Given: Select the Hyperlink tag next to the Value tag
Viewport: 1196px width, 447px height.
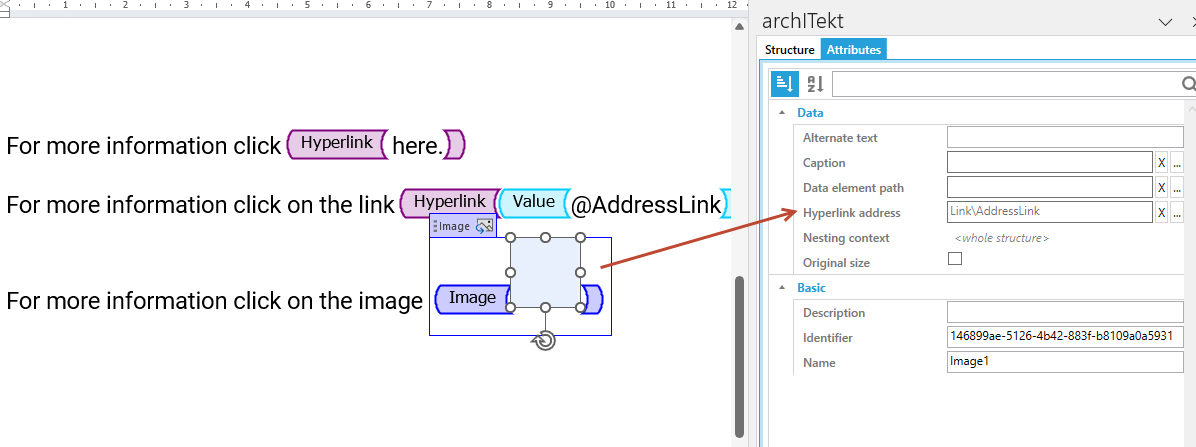Looking at the screenshot, I should point(449,202).
